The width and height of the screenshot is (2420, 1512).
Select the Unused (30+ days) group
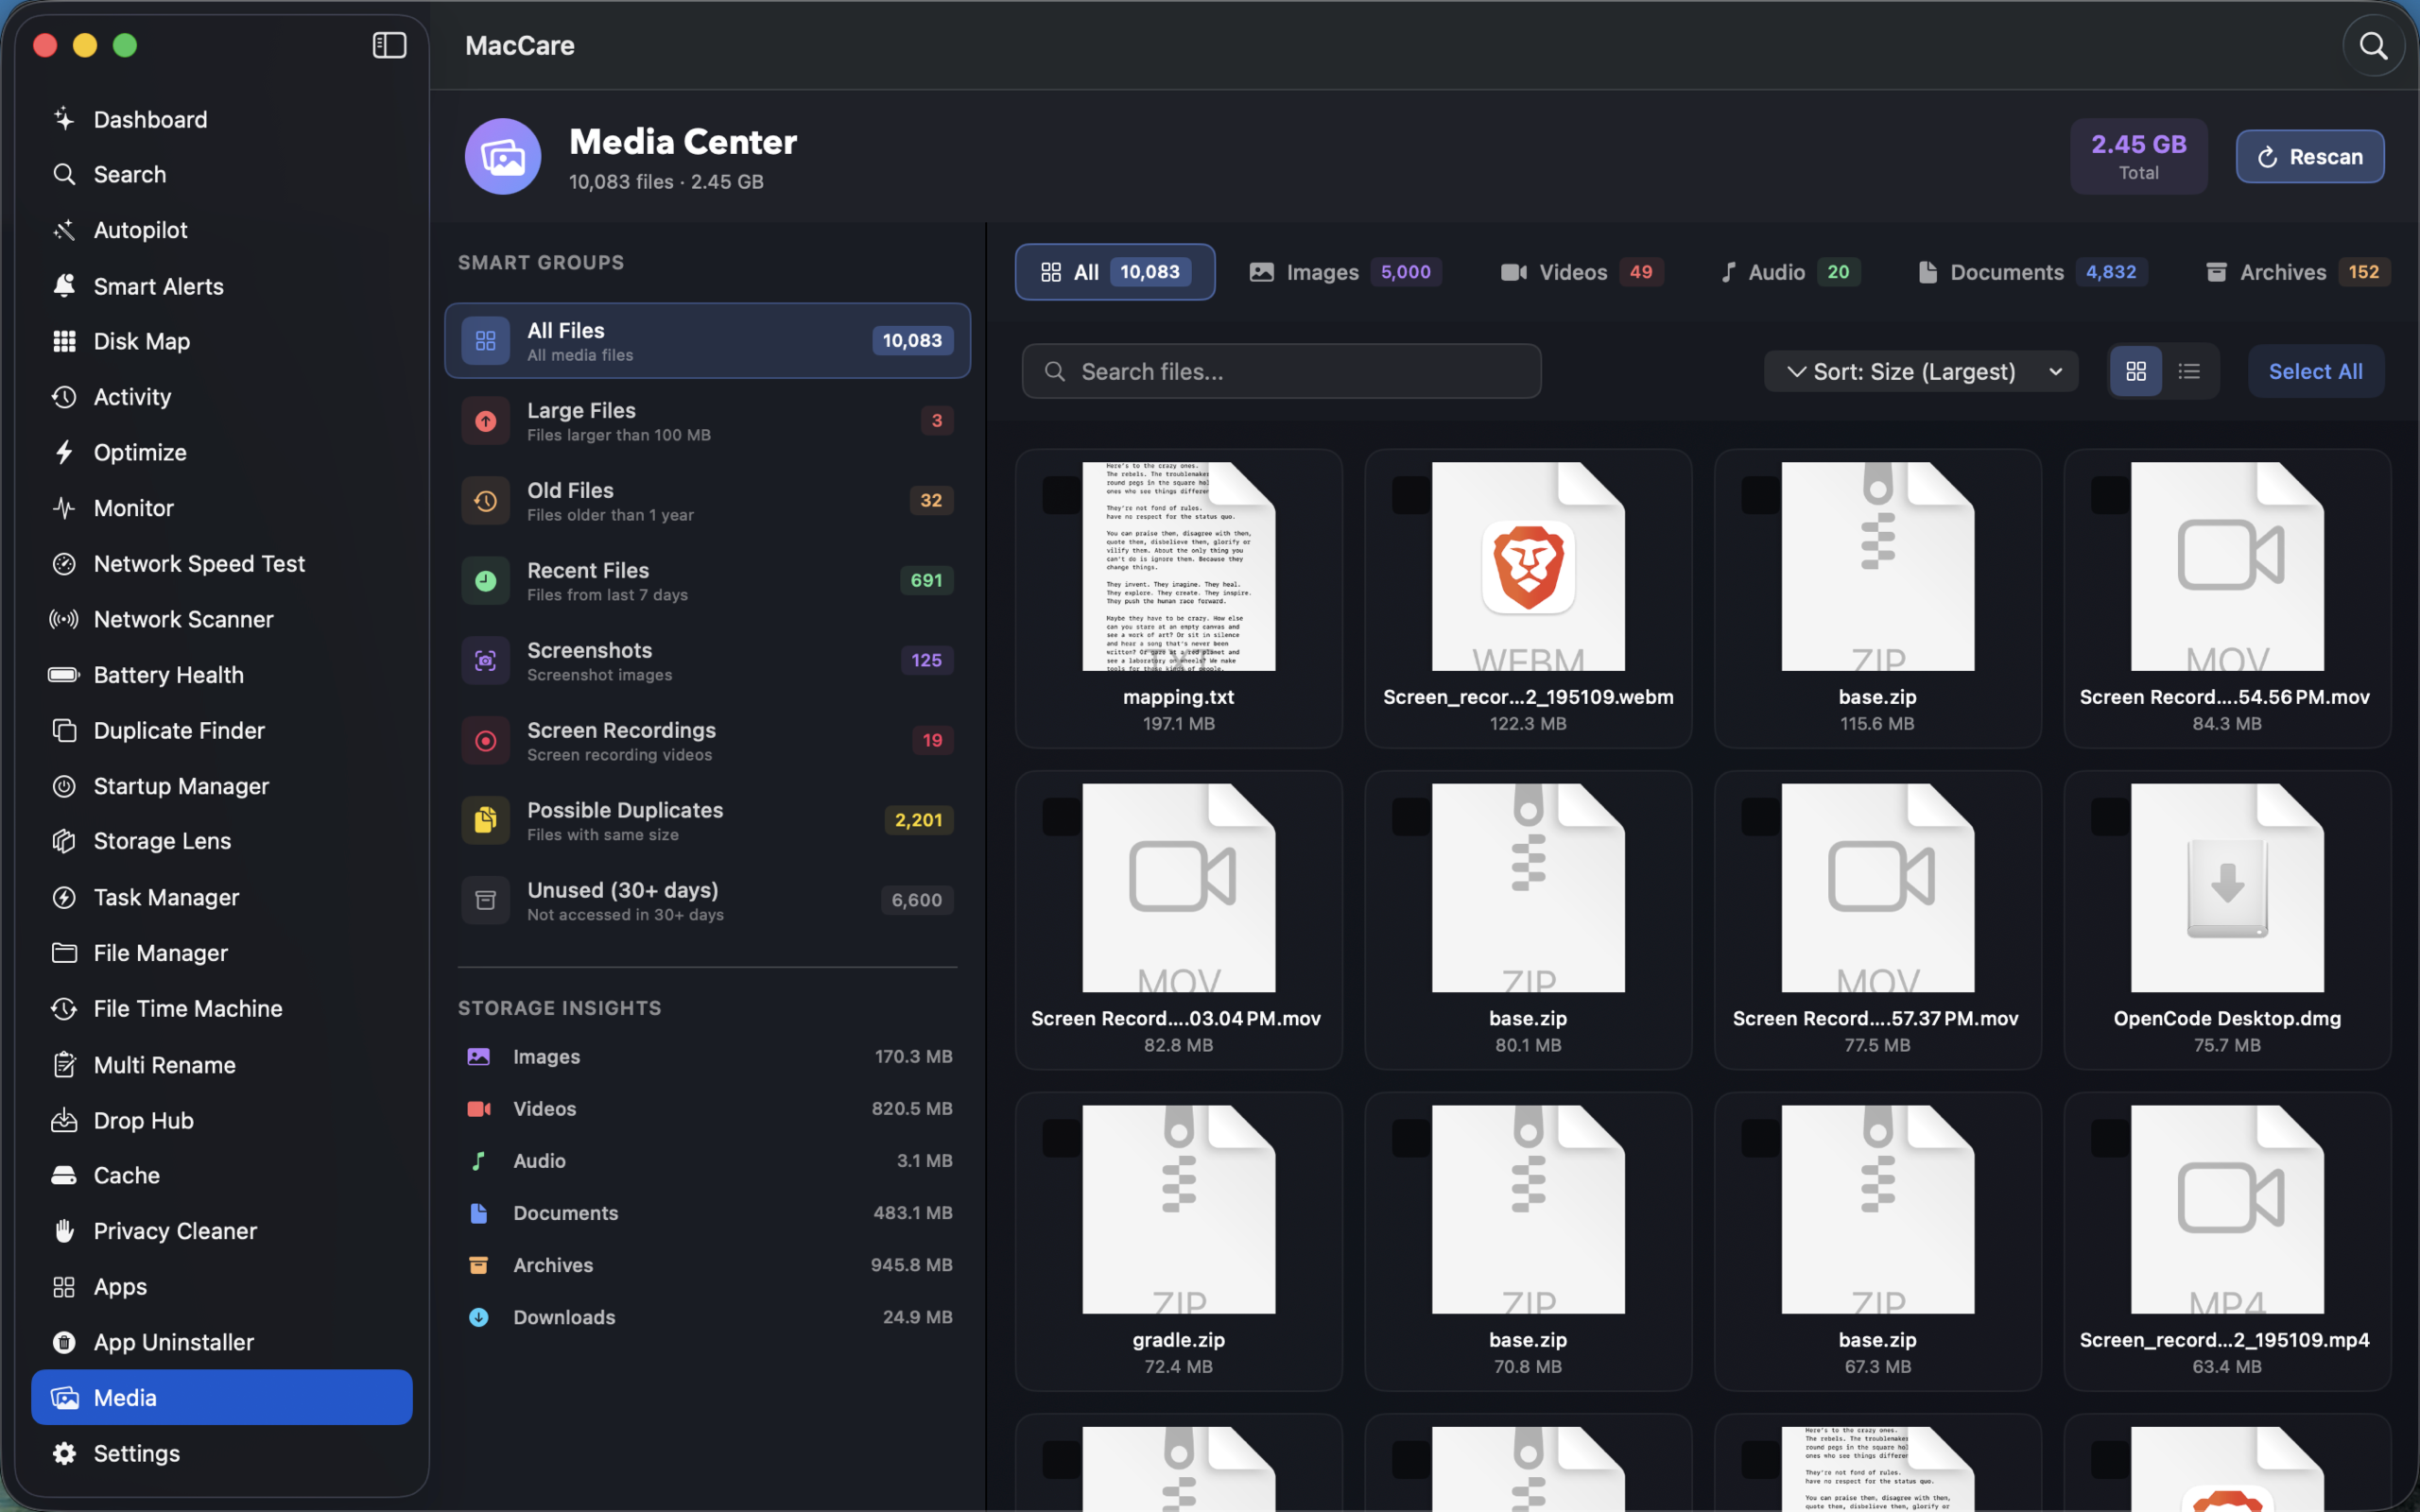707,900
